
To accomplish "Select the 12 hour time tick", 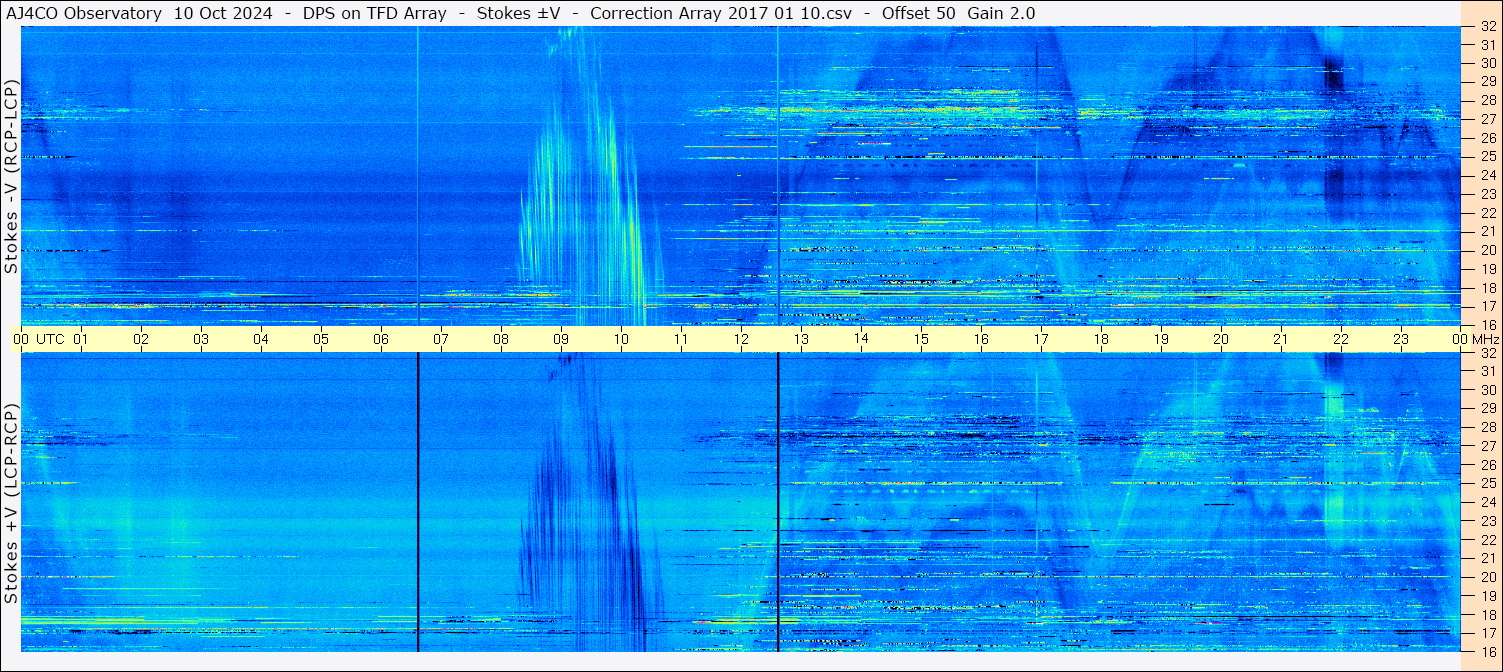I will 741,339.
